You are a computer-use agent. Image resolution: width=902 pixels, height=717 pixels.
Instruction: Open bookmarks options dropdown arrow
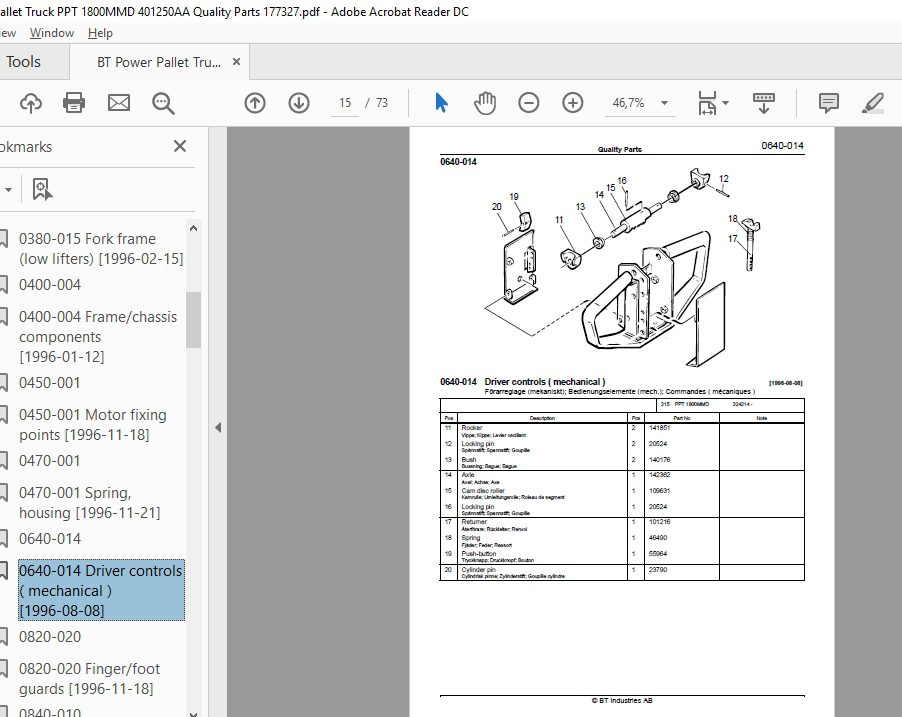[x=8, y=189]
